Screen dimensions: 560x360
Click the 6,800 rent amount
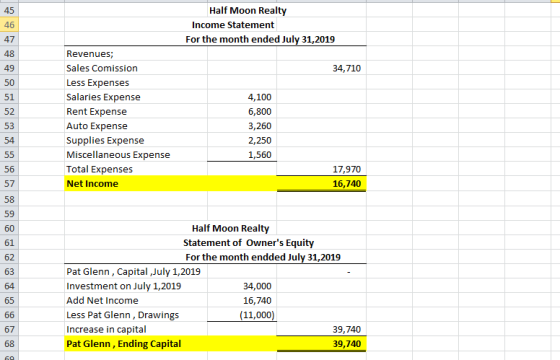tap(260, 111)
